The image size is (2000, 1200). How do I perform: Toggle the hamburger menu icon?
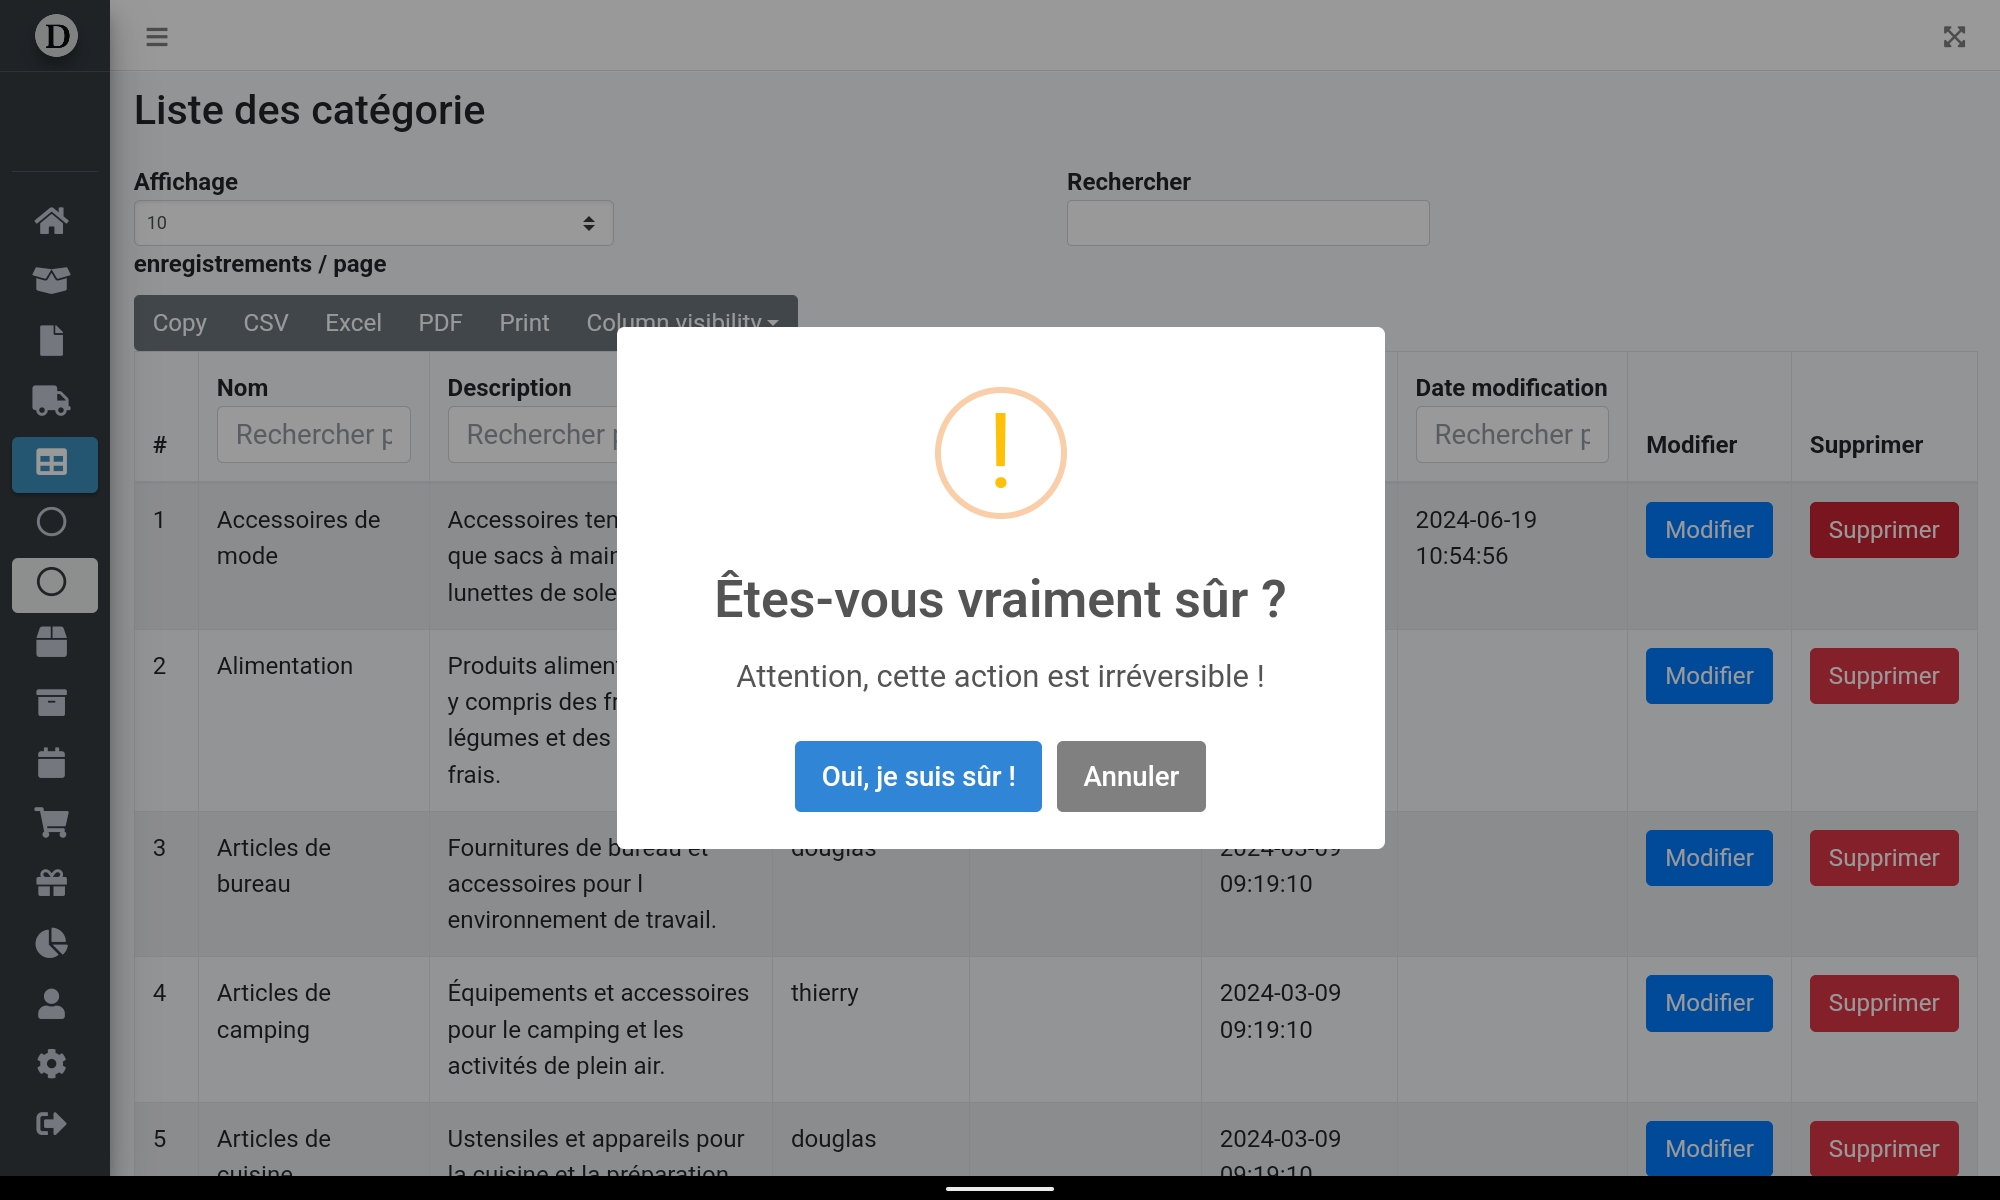point(157,37)
